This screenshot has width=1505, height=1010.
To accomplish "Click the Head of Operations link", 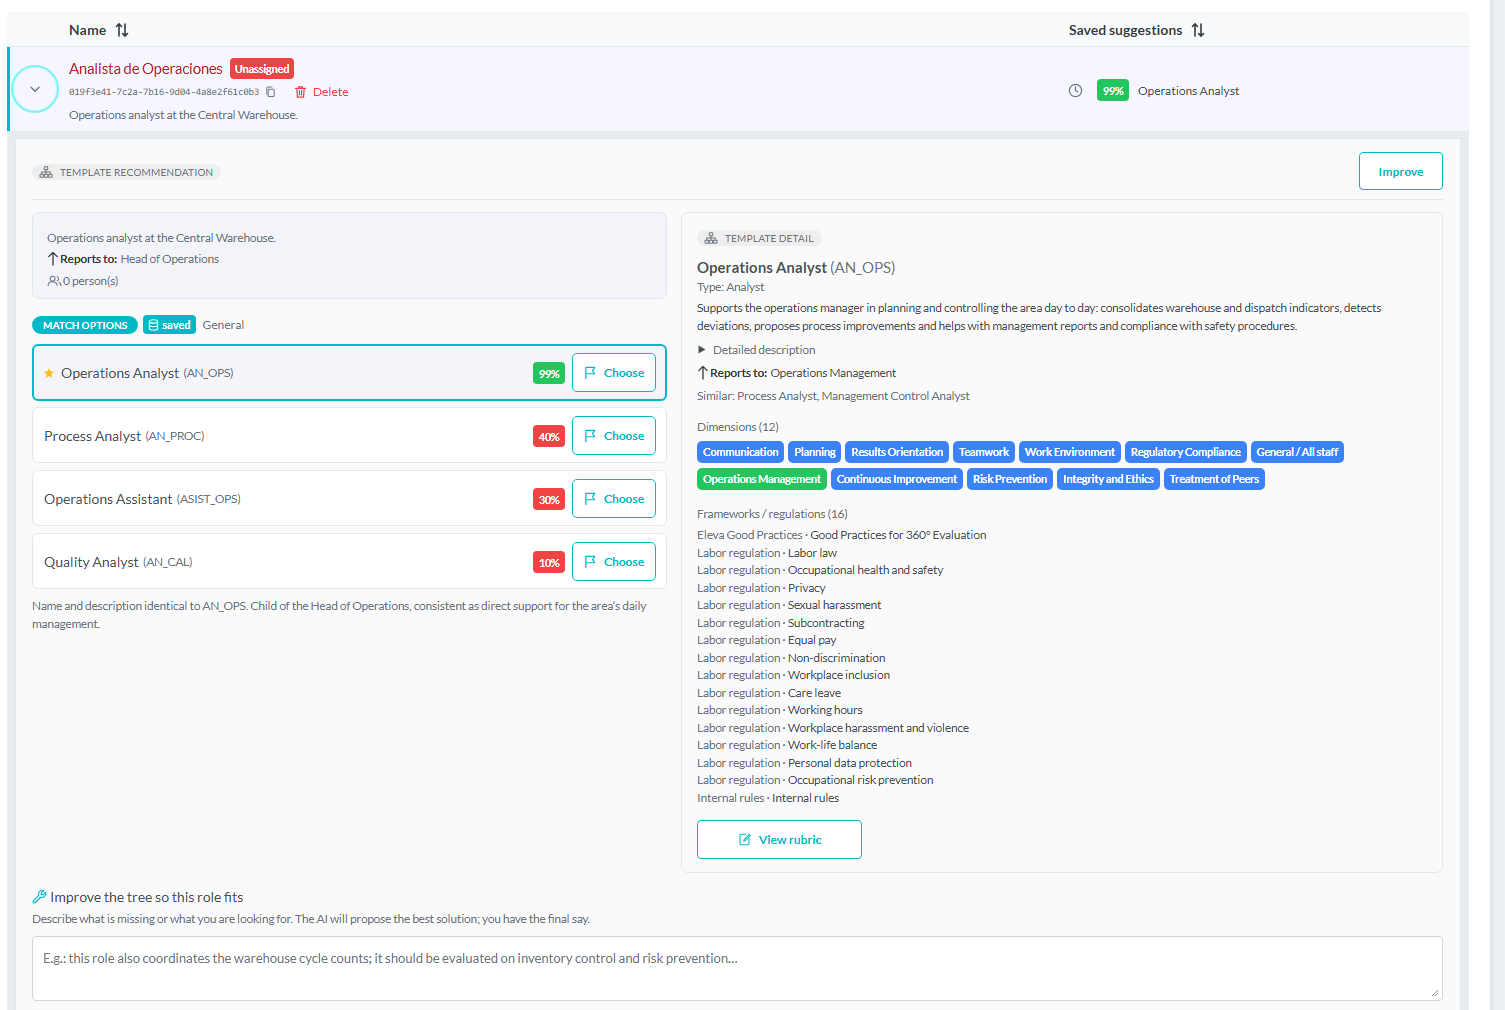I will coord(170,259).
